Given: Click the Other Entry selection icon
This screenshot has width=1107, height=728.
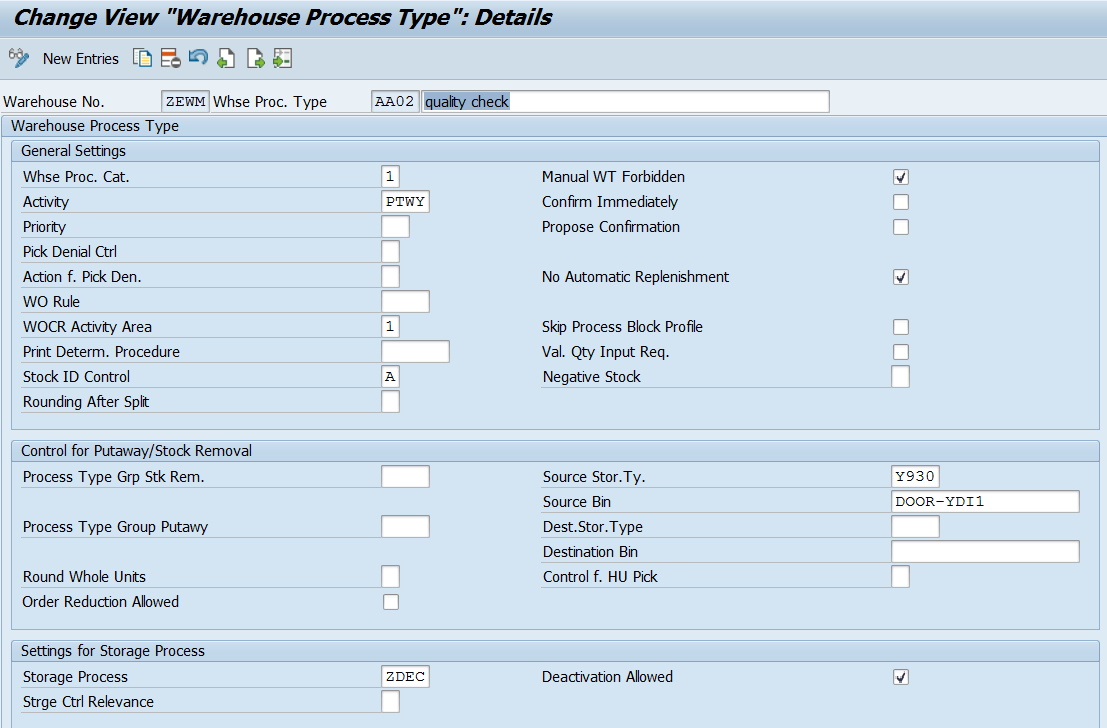Looking at the screenshot, I should [x=282, y=59].
